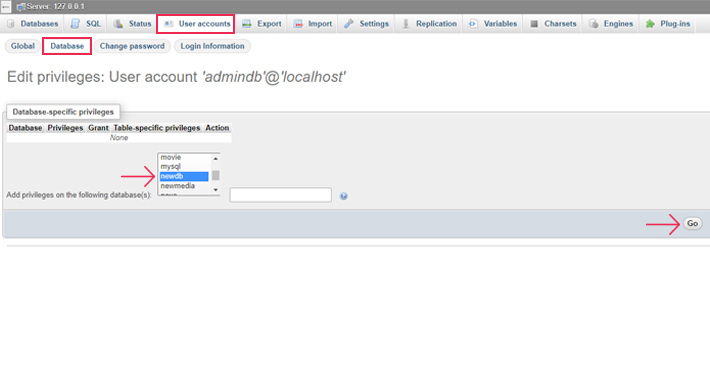The height and width of the screenshot is (378, 710).
Task: Click the Go button
Action: tap(692, 223)
